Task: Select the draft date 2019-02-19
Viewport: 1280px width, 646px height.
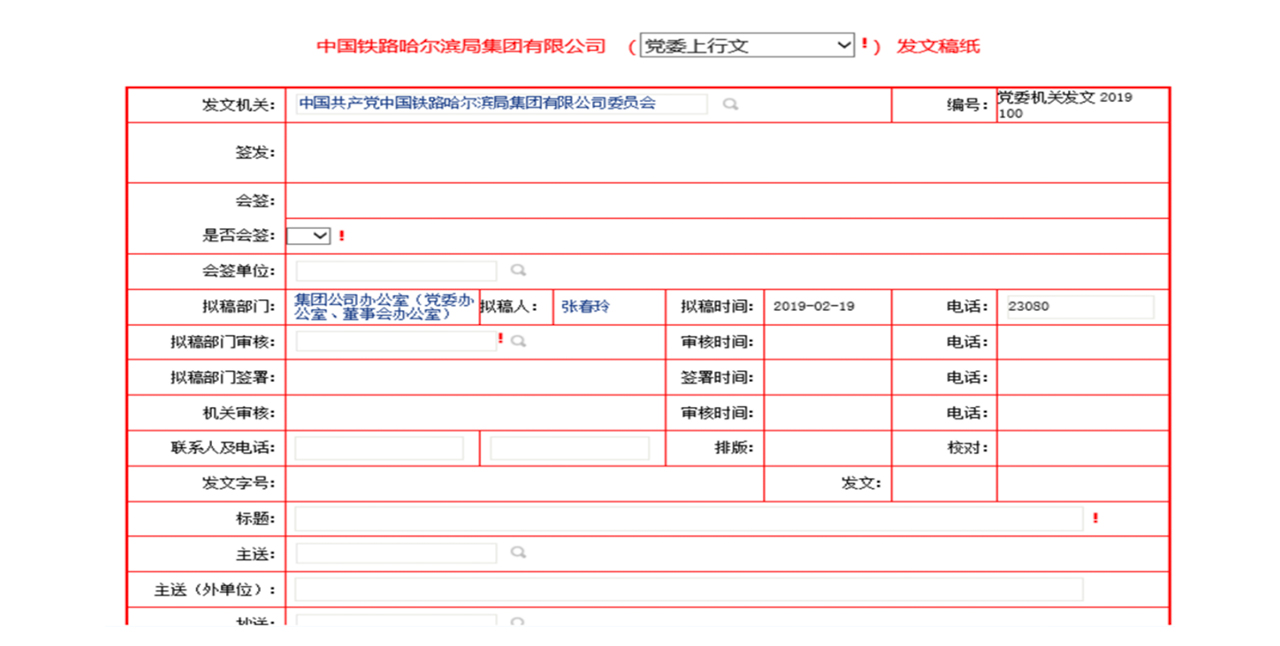Action: point(814,306)
